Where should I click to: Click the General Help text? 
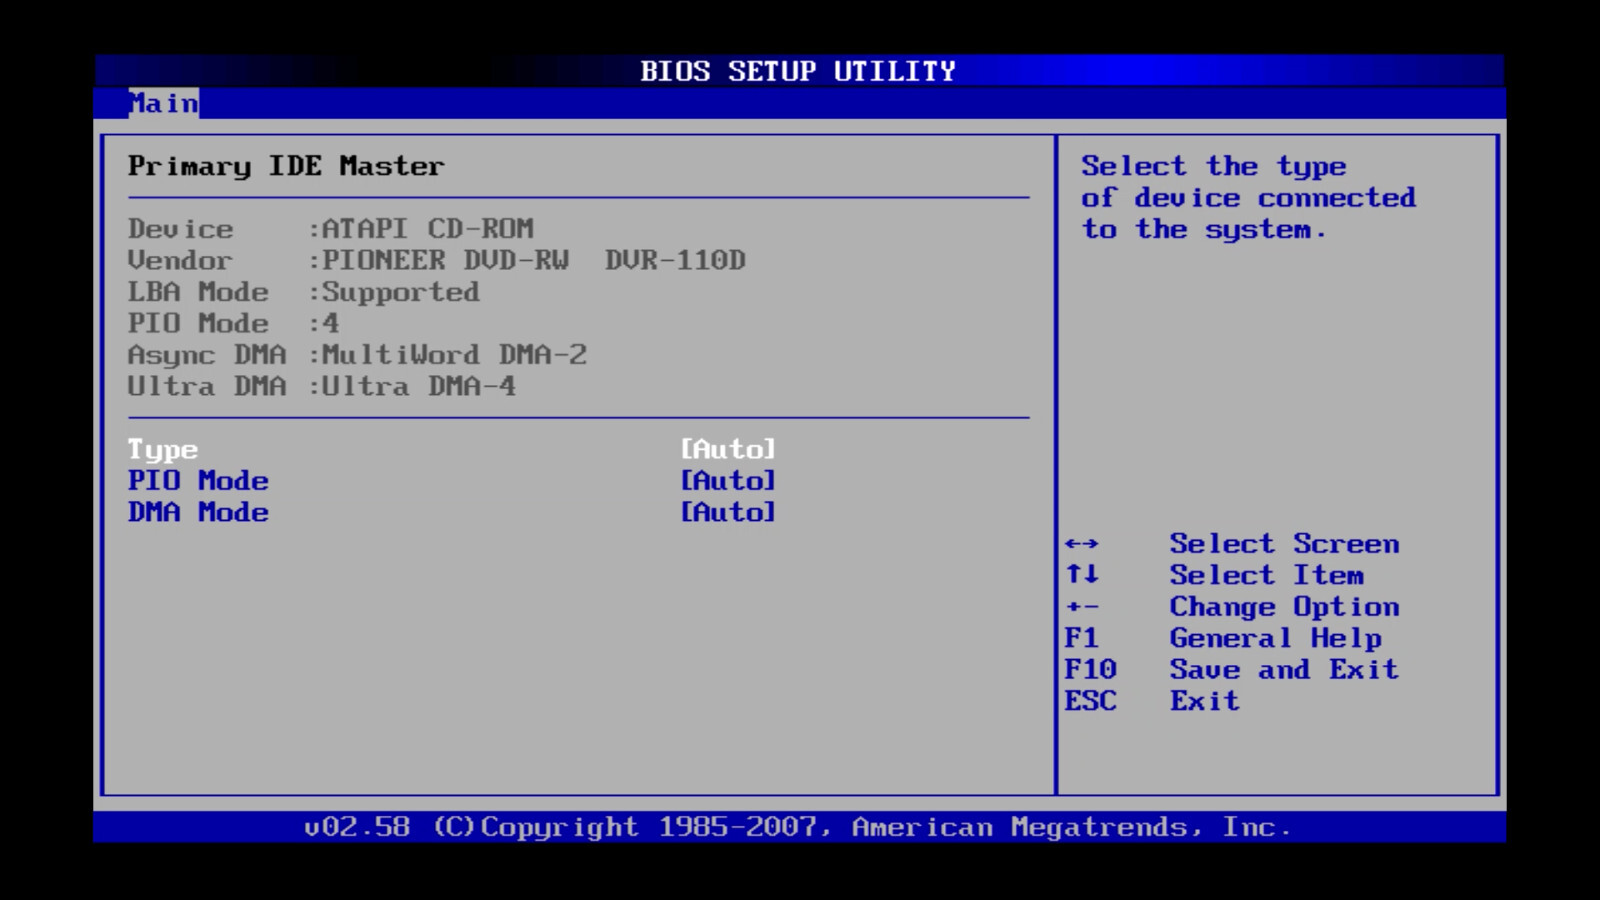click(1276, 638)
